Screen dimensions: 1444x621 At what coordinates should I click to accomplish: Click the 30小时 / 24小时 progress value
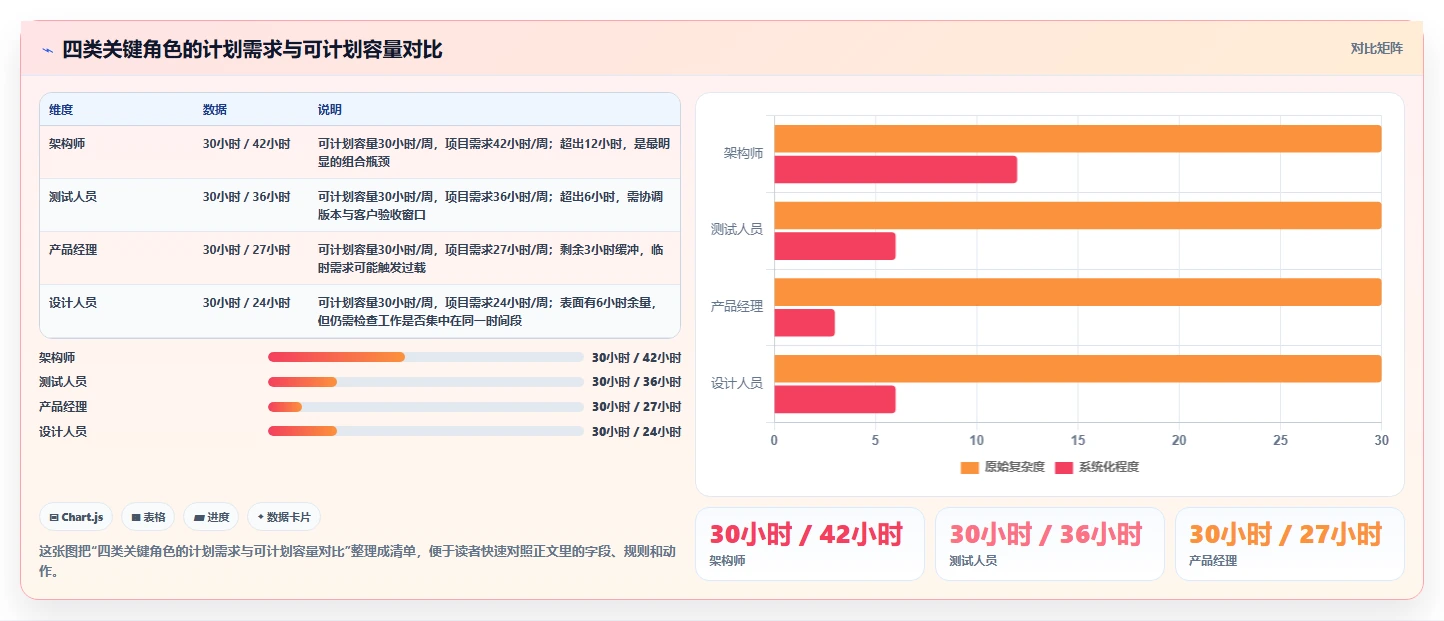[x=636, y=431]
